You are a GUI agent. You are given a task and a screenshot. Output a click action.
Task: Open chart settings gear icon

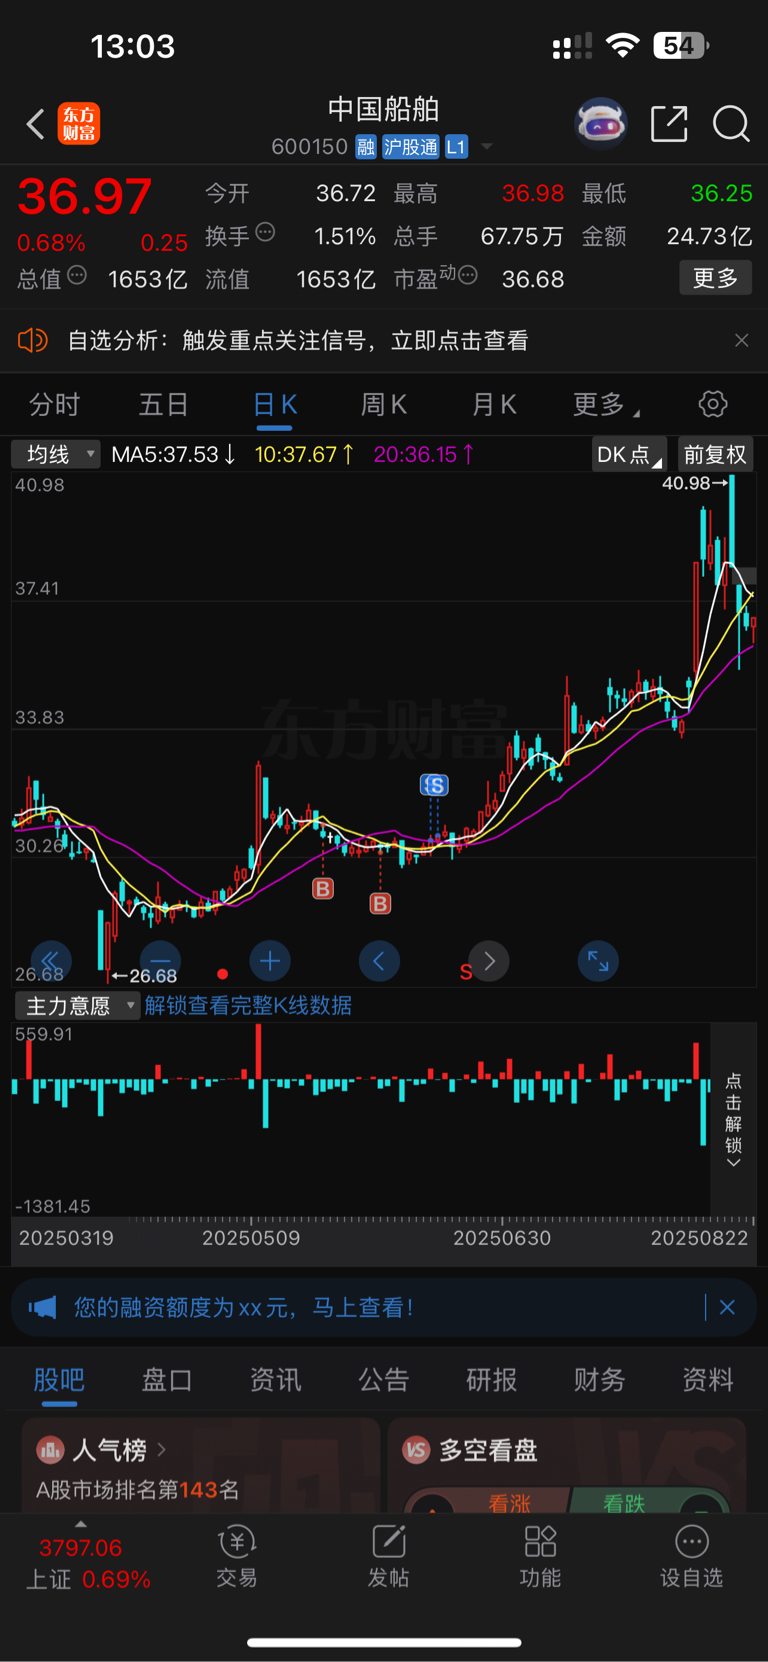(713, 405)
